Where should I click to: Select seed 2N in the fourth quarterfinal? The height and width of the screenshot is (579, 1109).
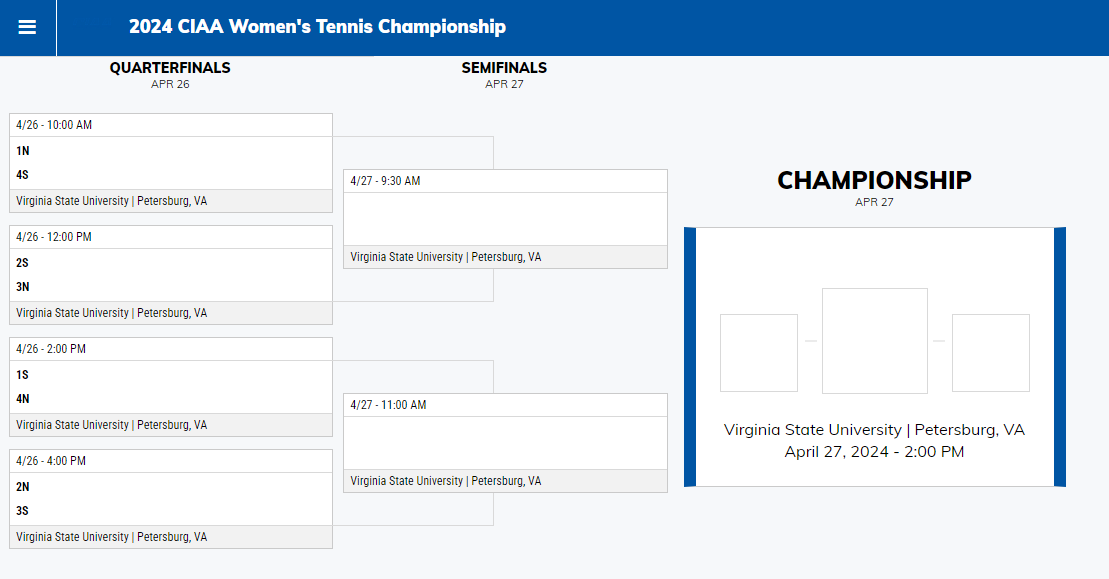pyautogui.click(x=20, y=487)
